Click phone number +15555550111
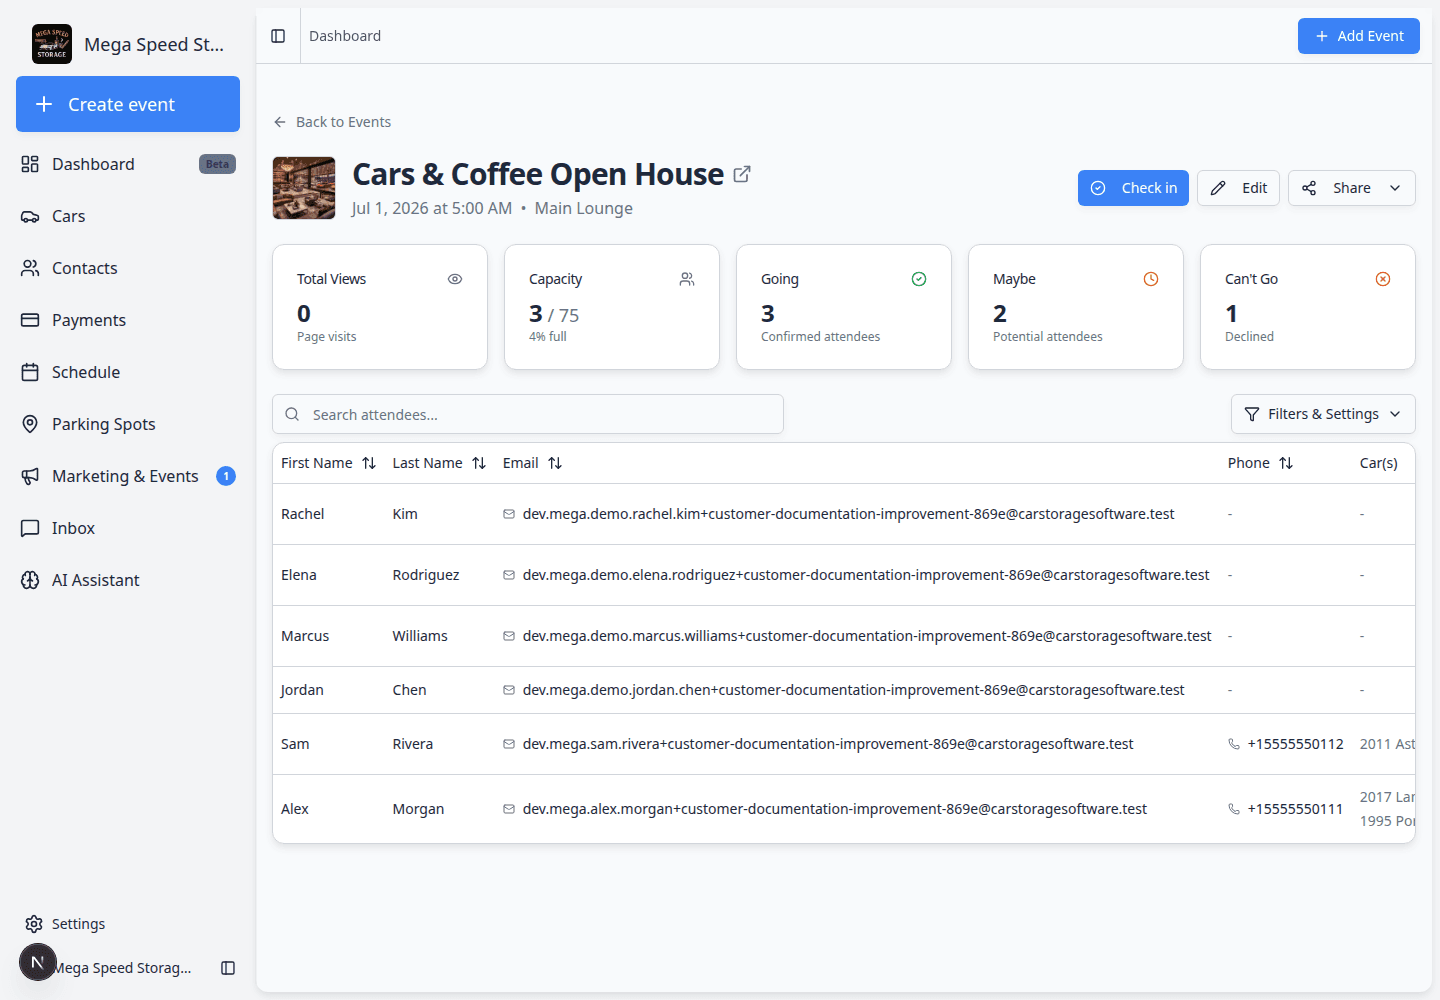This screenshot has height=1000, width=1440. (x=1295, y=809)
